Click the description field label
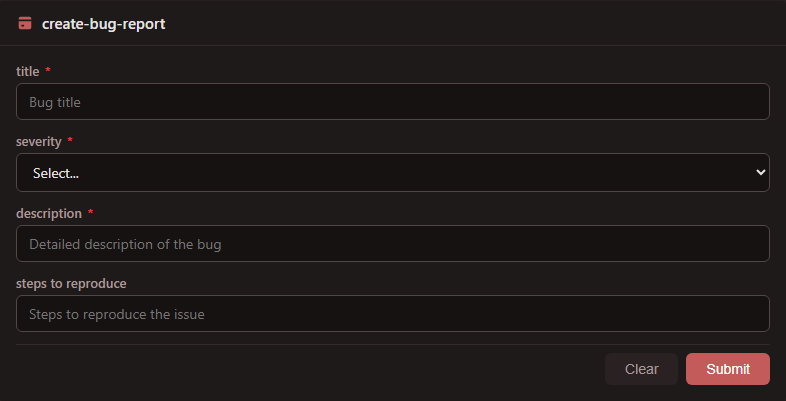786x401 pixels. (x=48, y=213)
